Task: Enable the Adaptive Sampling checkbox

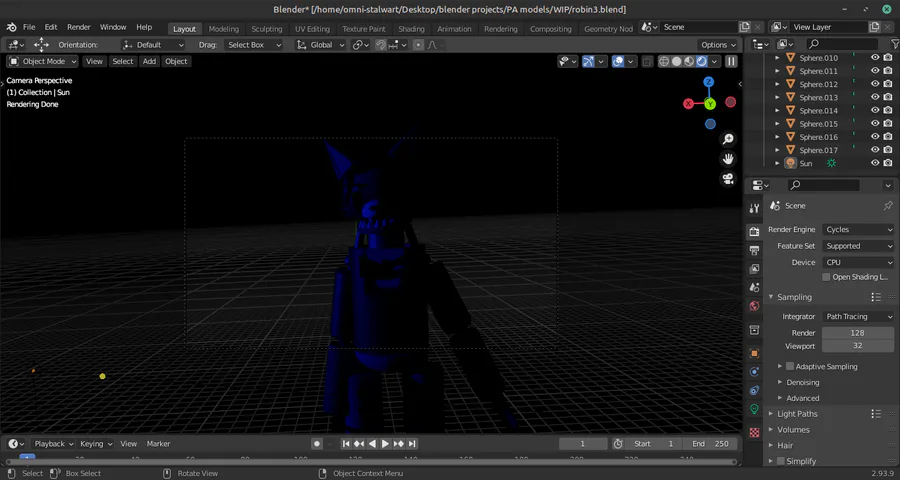Action: point(790,366)
